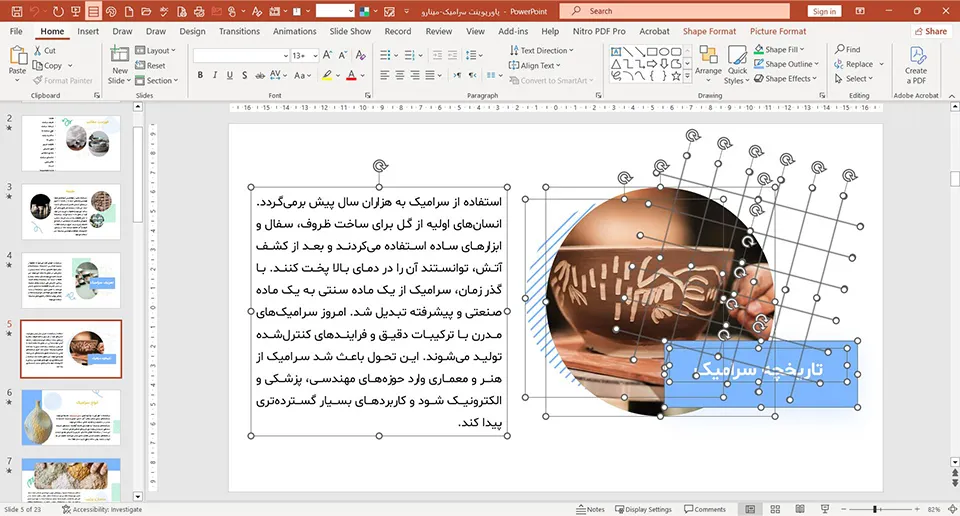Insert a New Slide
Viewport: 960px width, 516px height.
pyautogui.click(x=119, y=65)
